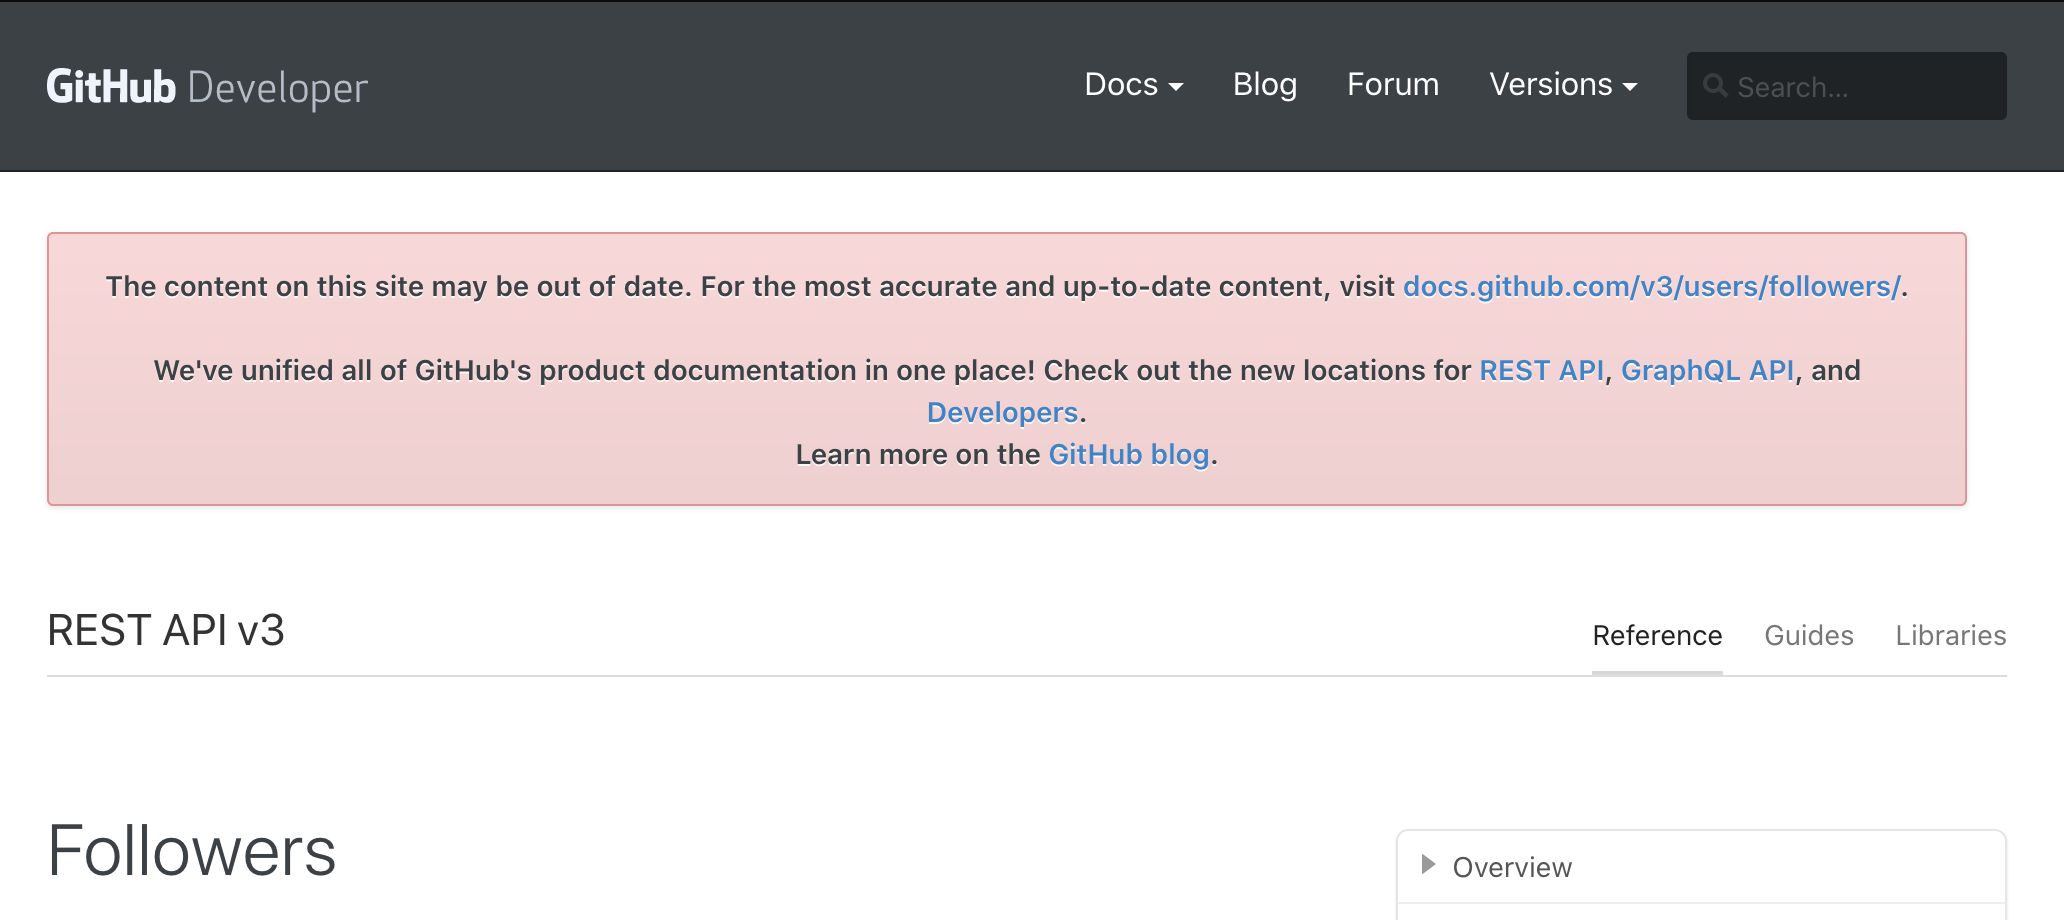Image resolution: width=2064 pixels, height=920 pixels.
Task: Switch to the Guides tab
Action: (1809, 636)
